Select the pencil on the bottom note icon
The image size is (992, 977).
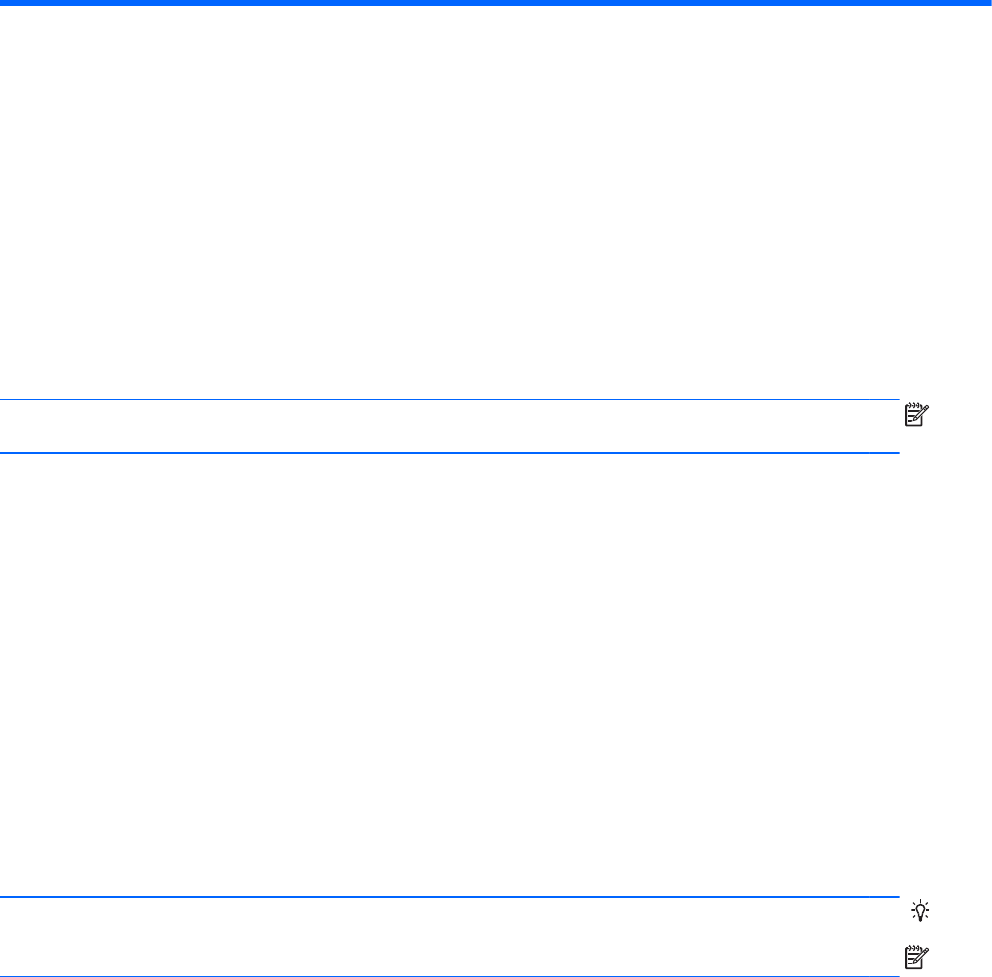click(x=922, y=955)
